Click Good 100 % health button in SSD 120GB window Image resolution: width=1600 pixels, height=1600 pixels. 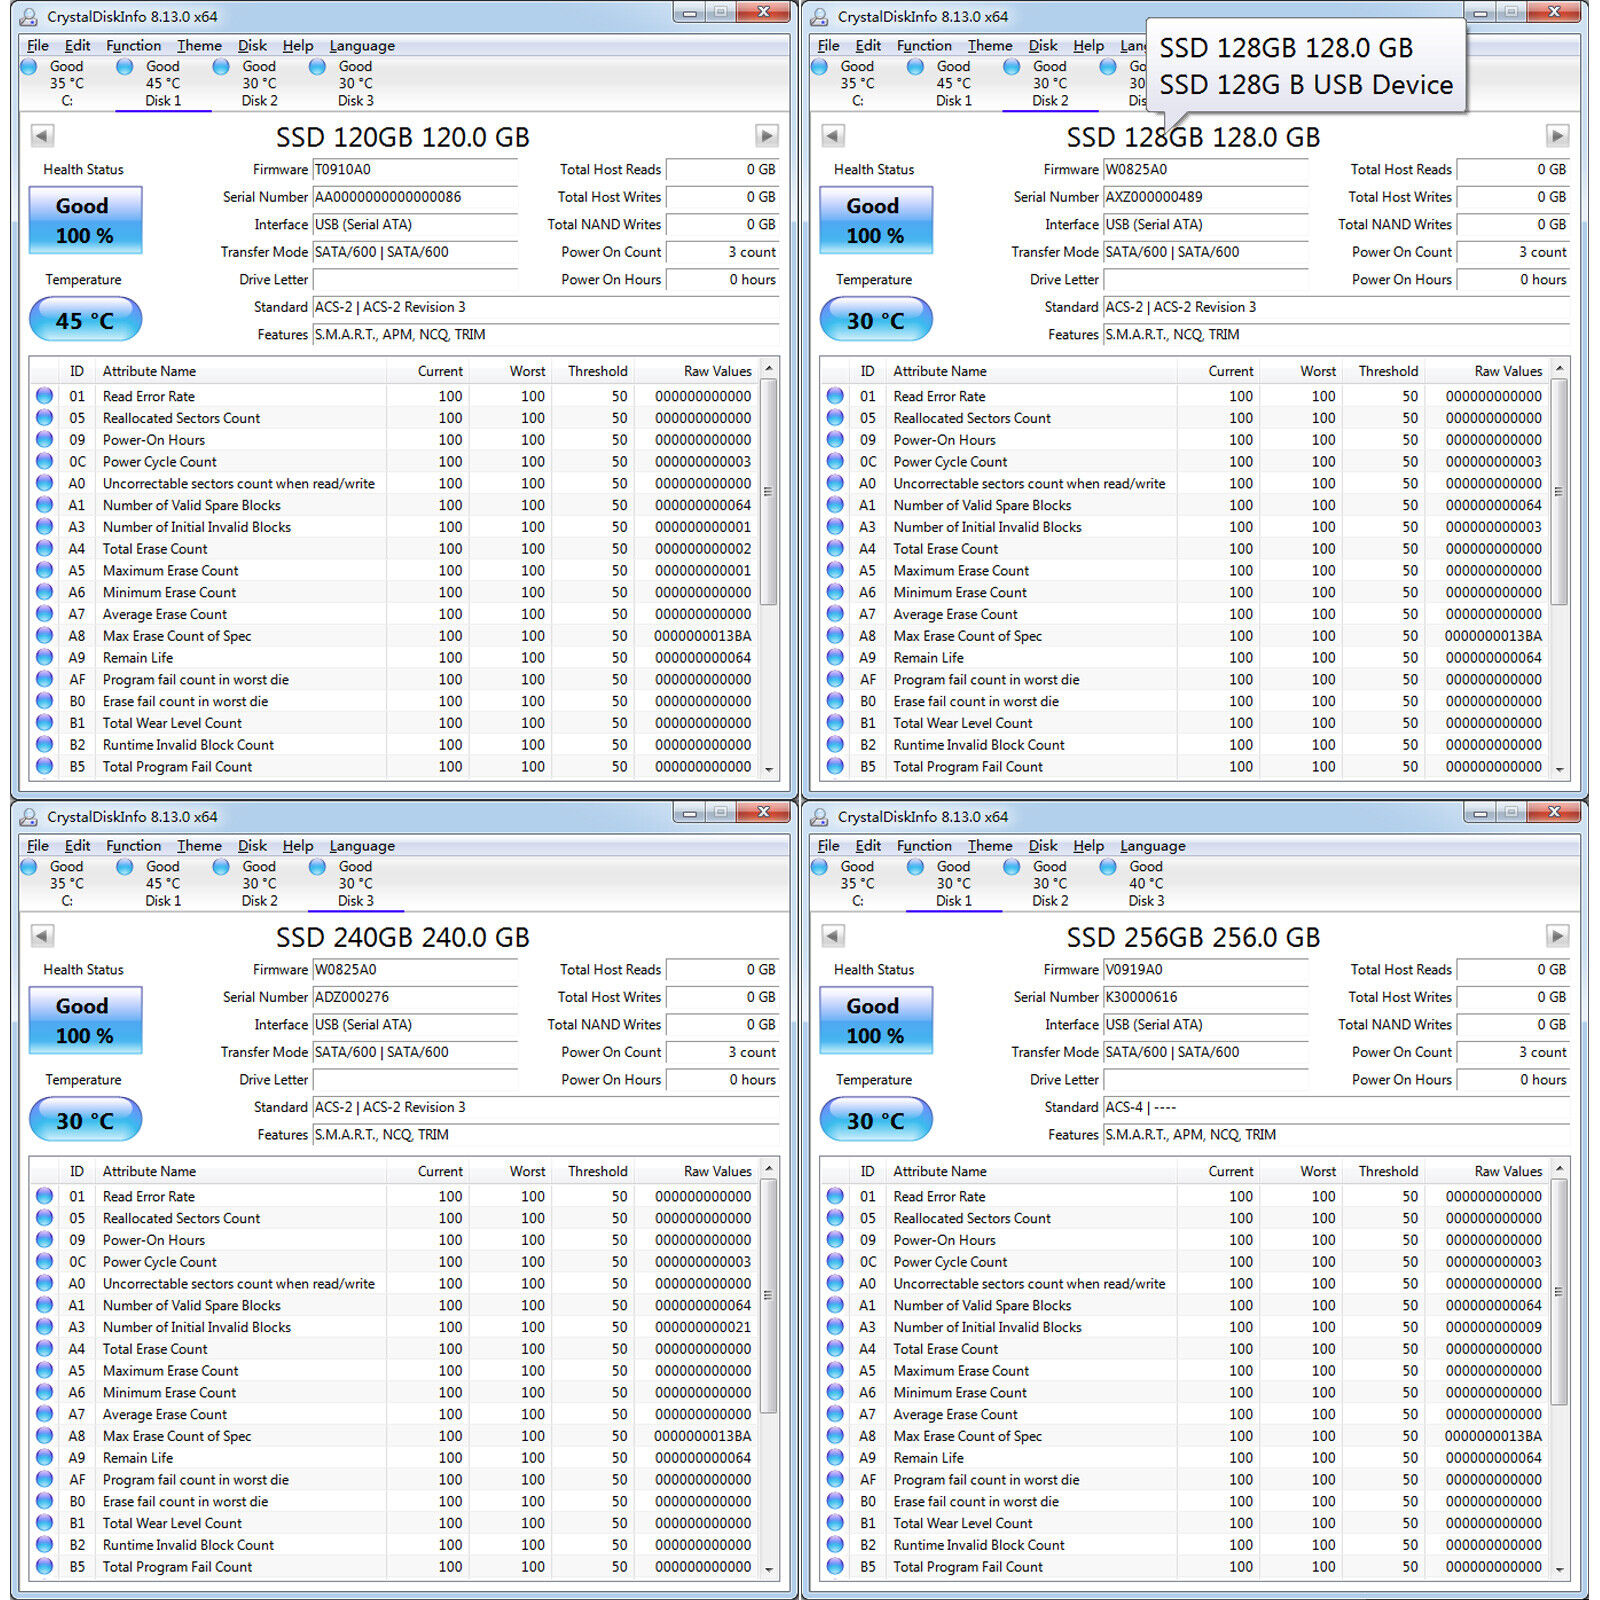(x=85, y=220)
